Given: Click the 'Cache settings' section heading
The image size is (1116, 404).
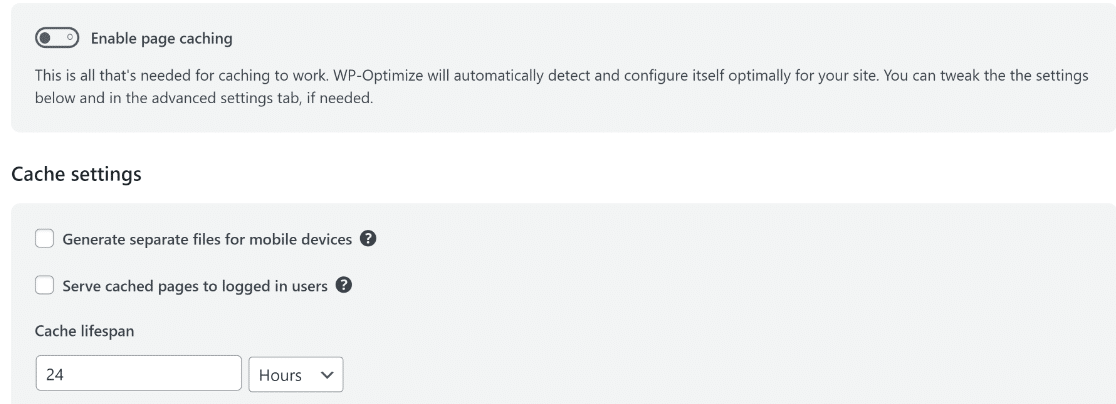Looking at the screenshot, I should [x=76, y=174].
